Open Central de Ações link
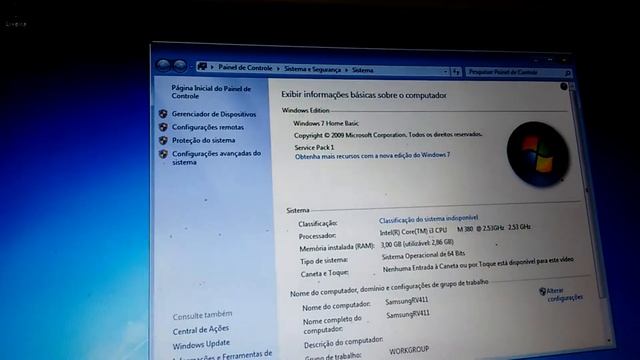The width and height of the screenshot is (640, 360). tap(200, 330)
